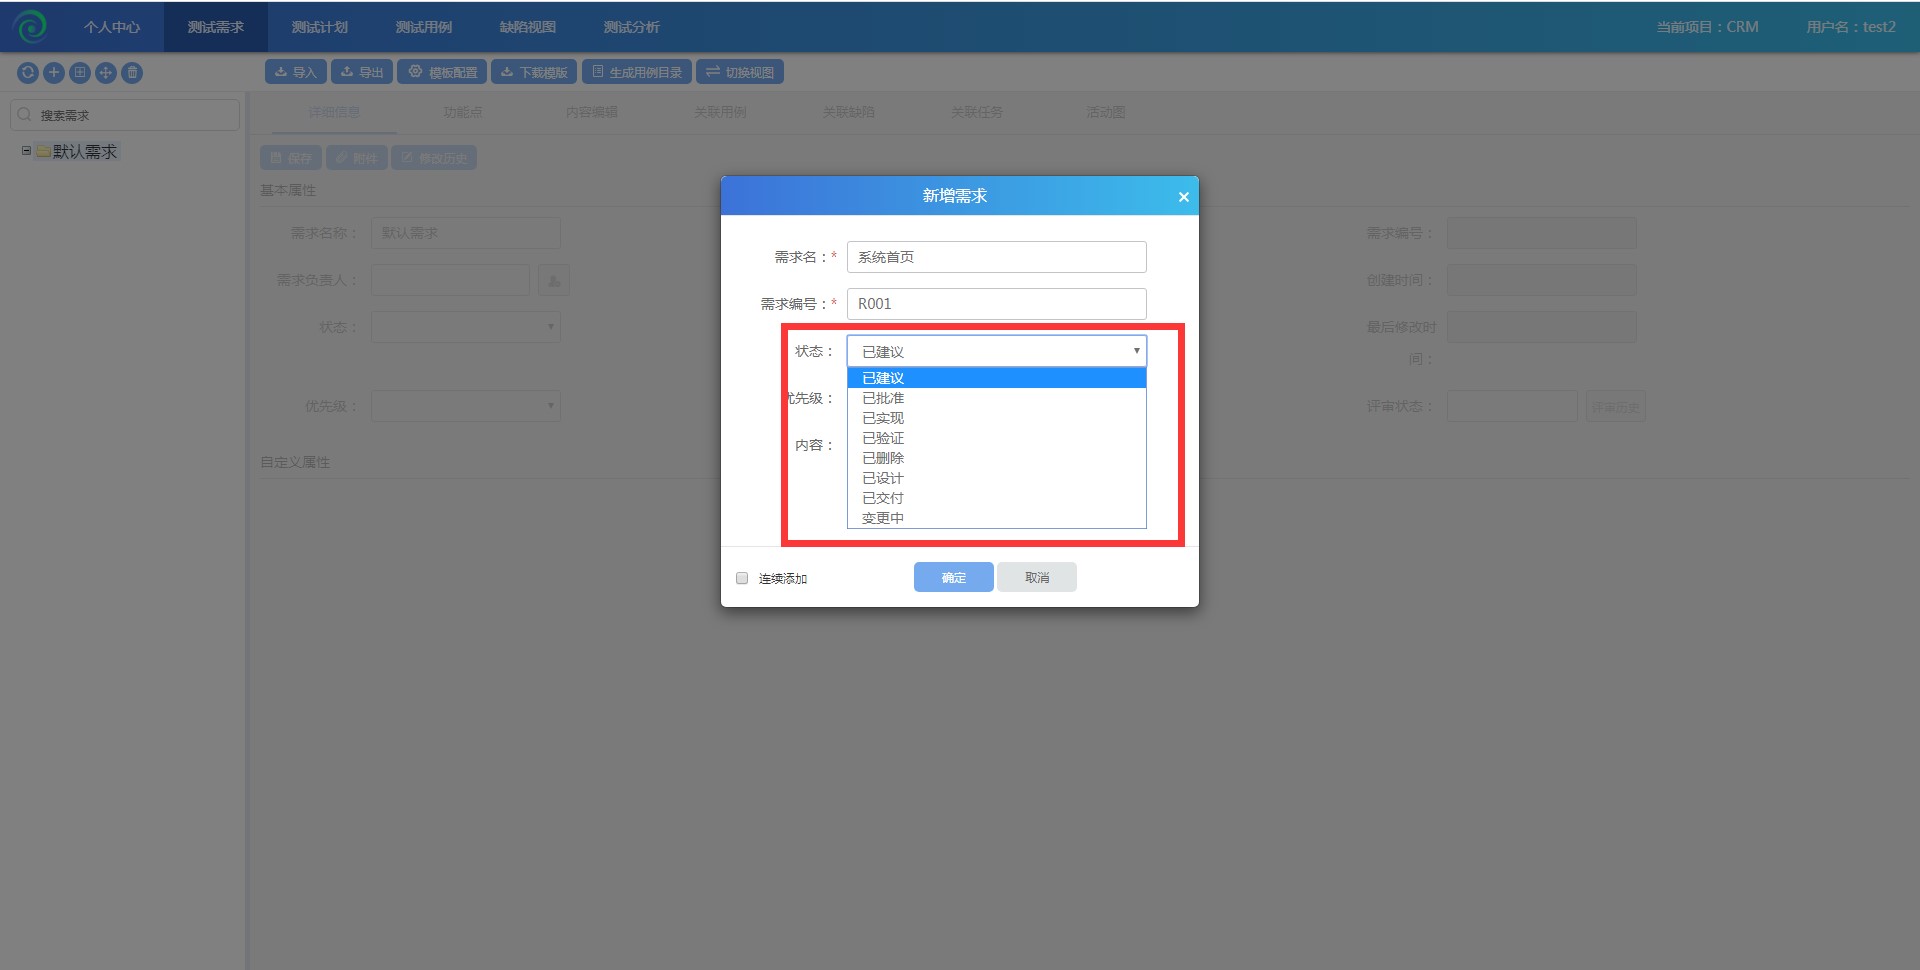The image size is (1920, 970).
Task: Click the button beside the 评审状态 field
Action: coord(1616,406)
